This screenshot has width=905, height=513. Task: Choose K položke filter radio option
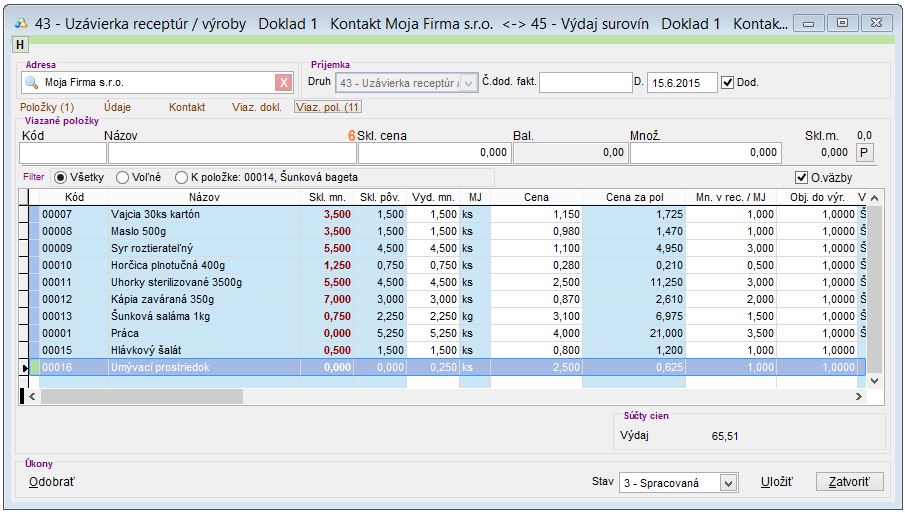click(181, 178)
